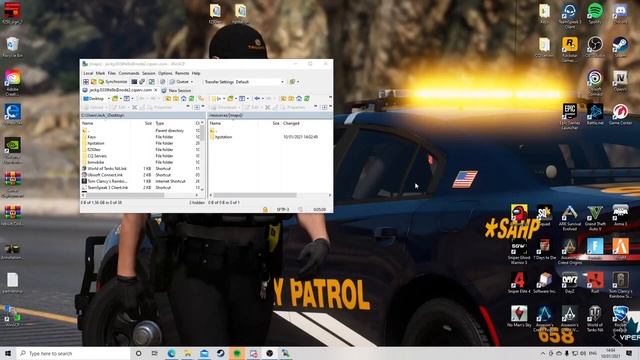
Task: Open the local Desktop drive dropdown
Action: pyautogui.click(x=96, y=98)
